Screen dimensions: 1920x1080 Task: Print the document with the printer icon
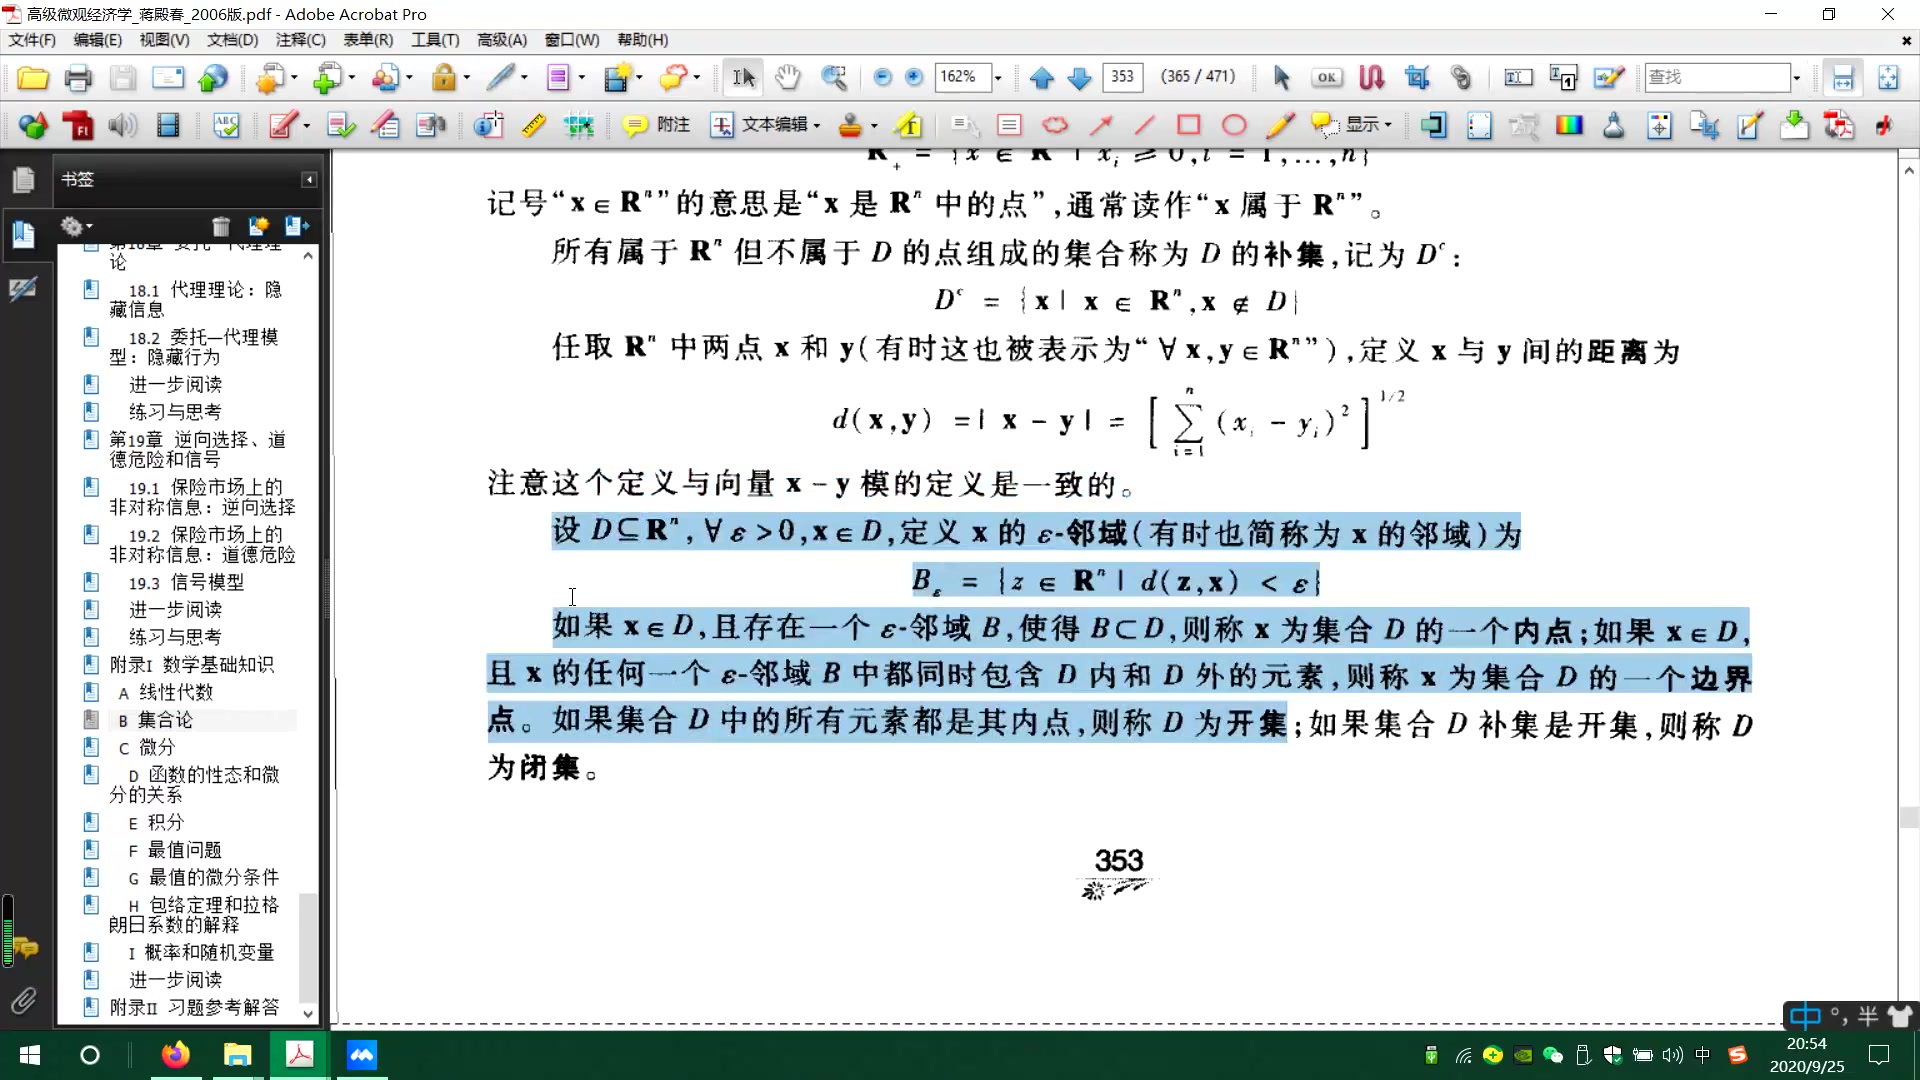click(x=78, y=78)
